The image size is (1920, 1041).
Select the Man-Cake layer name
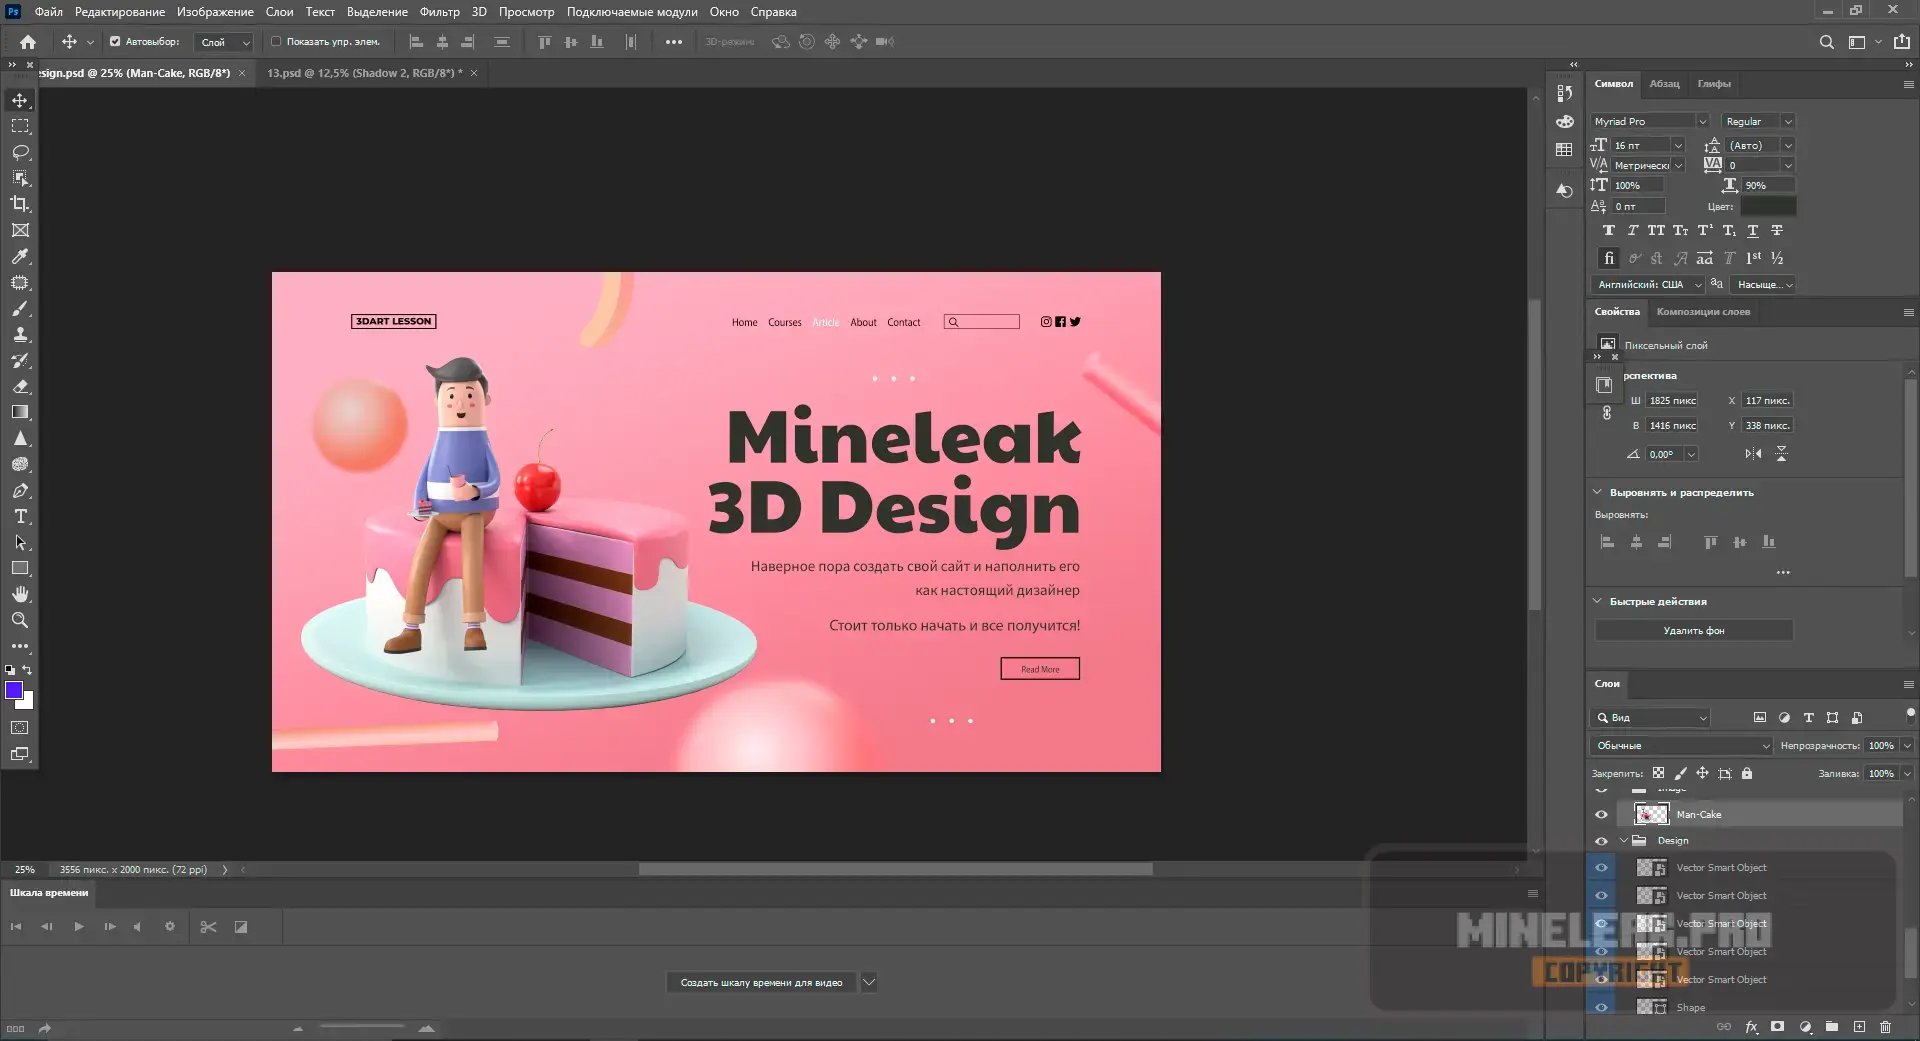pos(1698,815)
